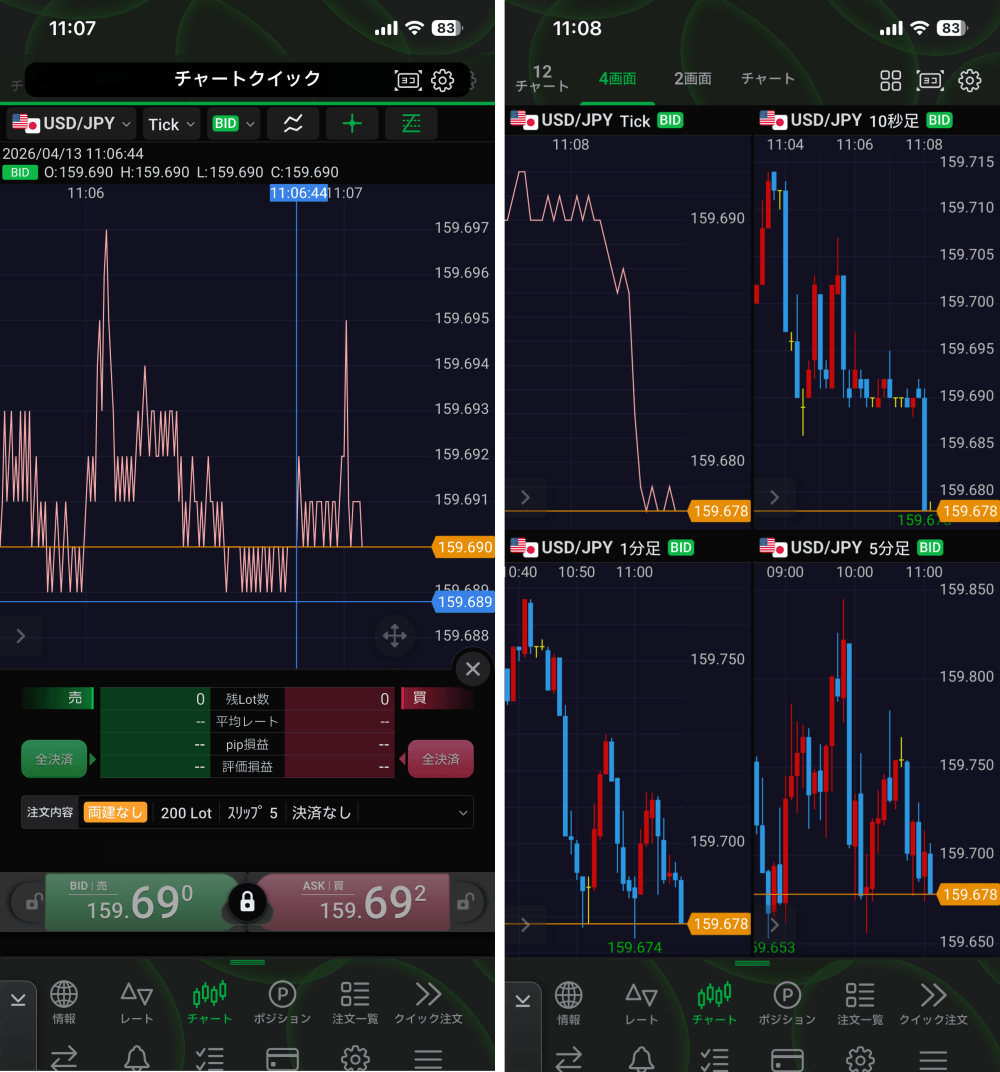
Task: Open the レート icon in right panel
Action: [x=641, y=1002]
